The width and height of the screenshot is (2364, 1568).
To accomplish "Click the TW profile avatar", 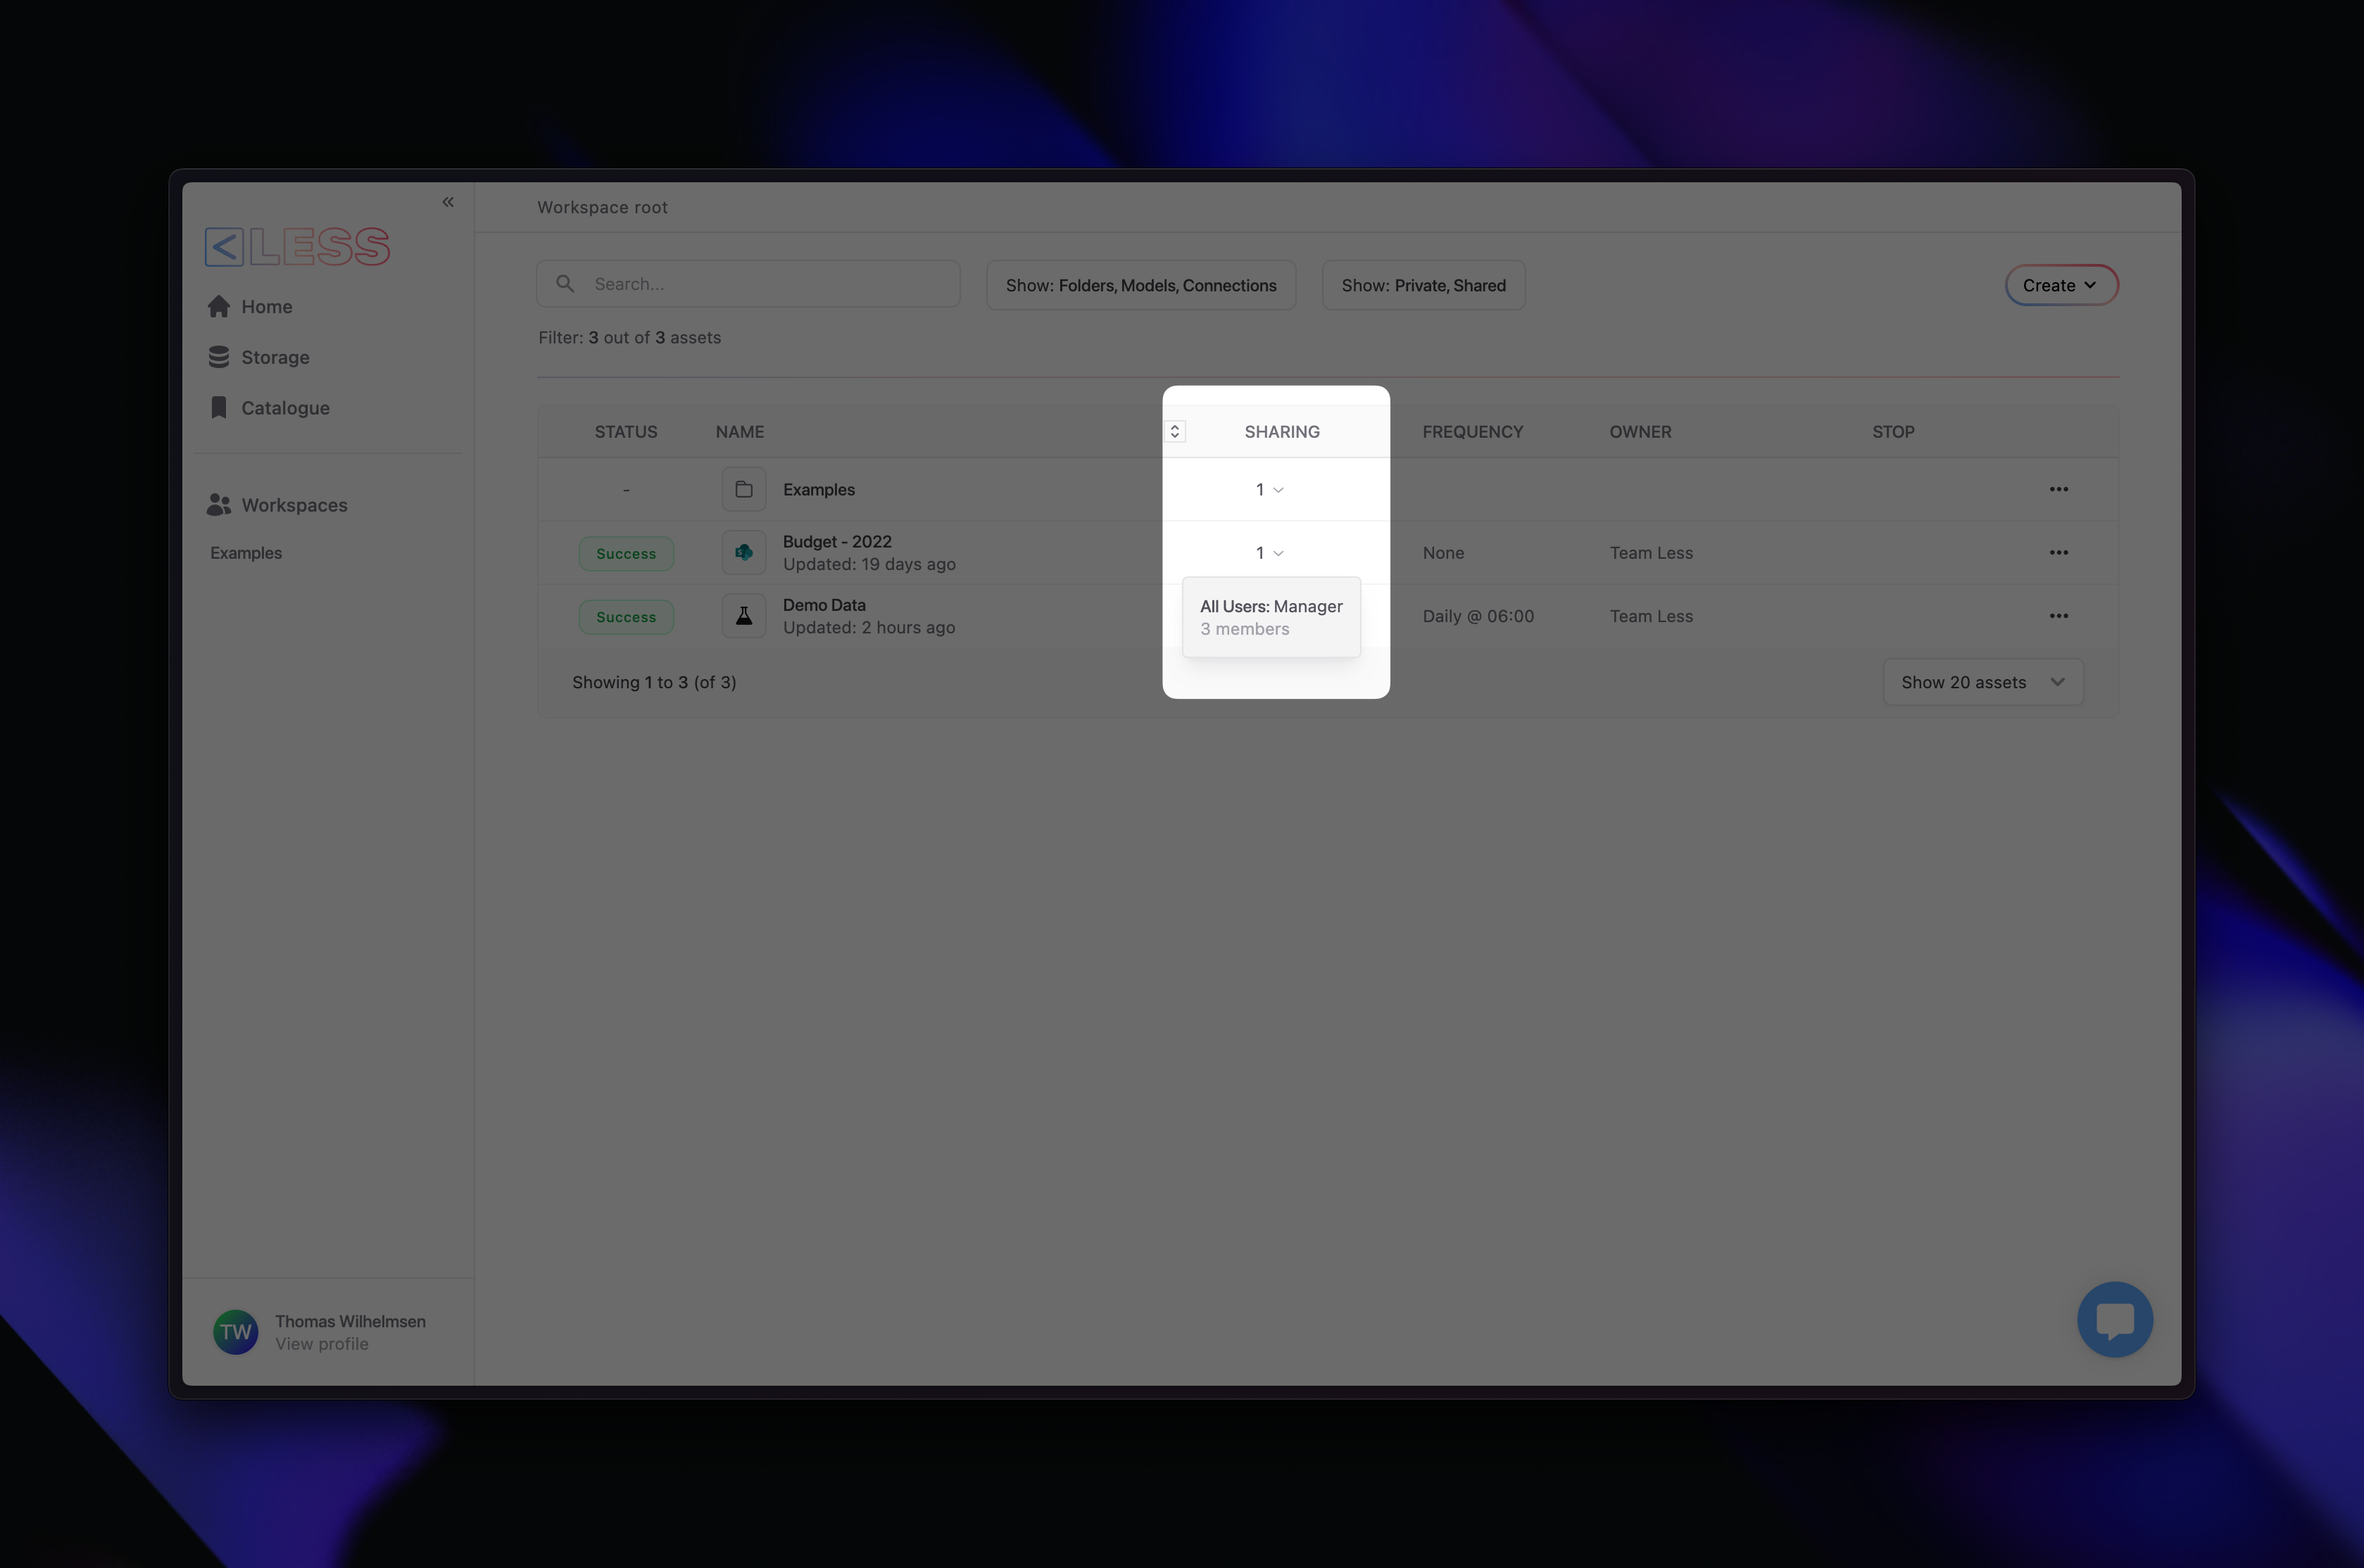I will tap(235, 1332).
